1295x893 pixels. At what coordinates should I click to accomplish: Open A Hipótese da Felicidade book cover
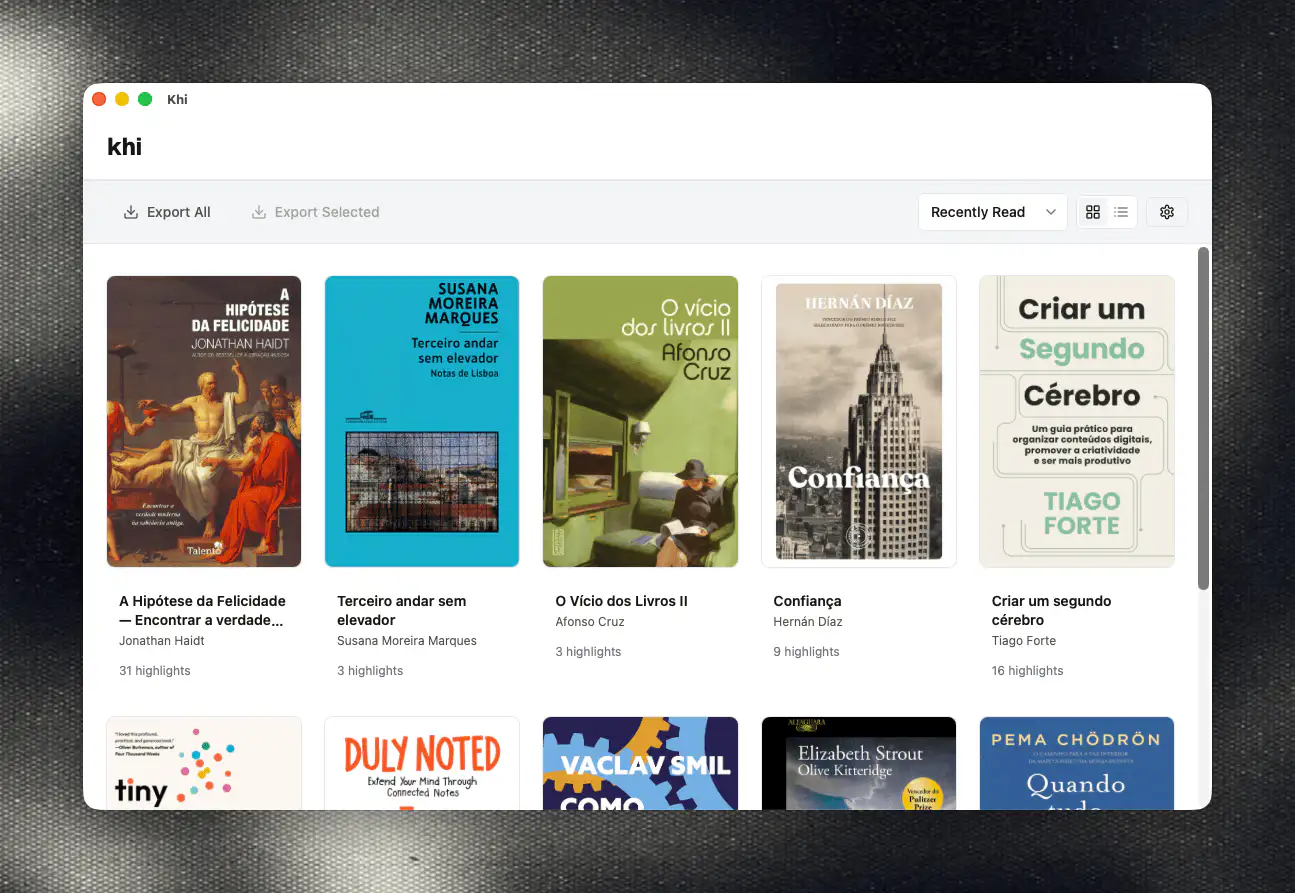204,421
